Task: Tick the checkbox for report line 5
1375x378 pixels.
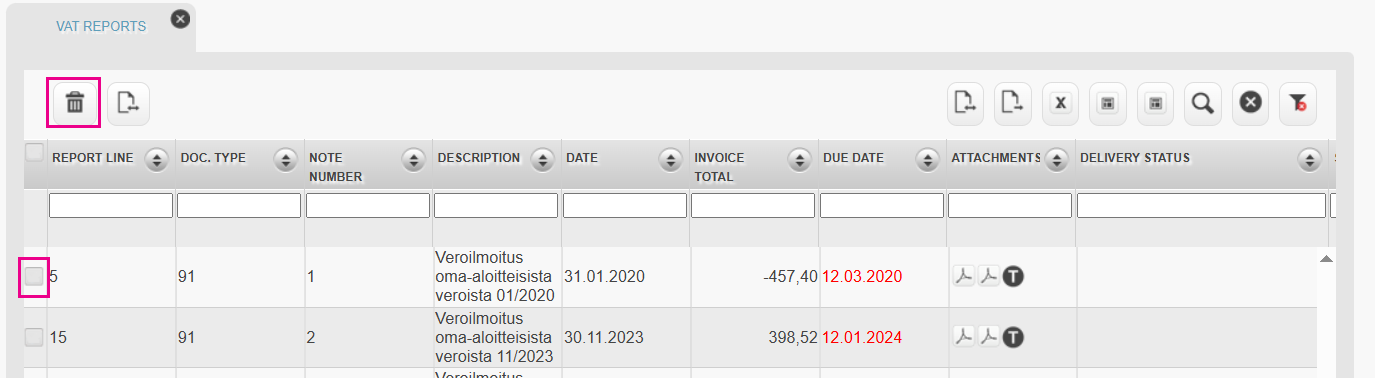Action: 34,277
